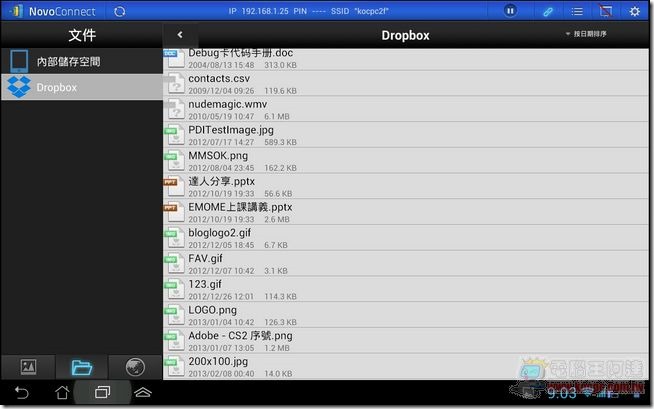Screen dimensions: 654x409
Task: Click the IP address 192.168.1.25 text
Action: [x=265, y=11]
